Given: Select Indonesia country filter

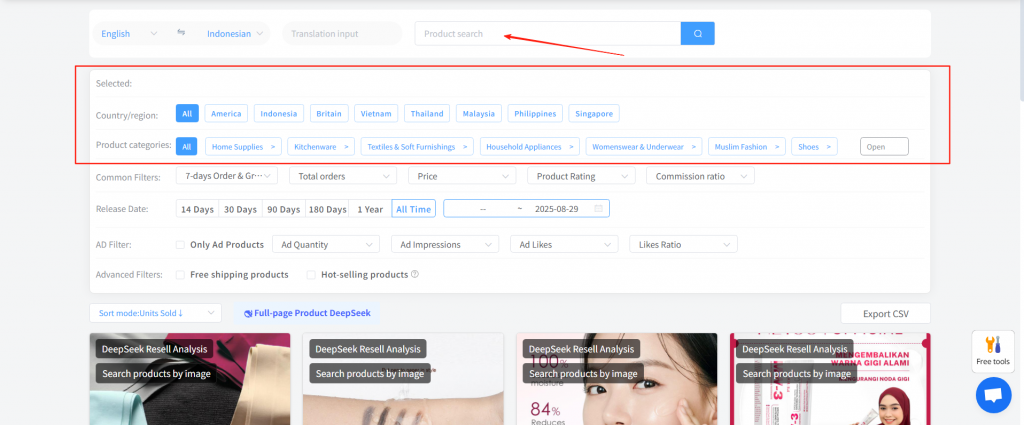Looking at the screenshot, I should point(279,114).
